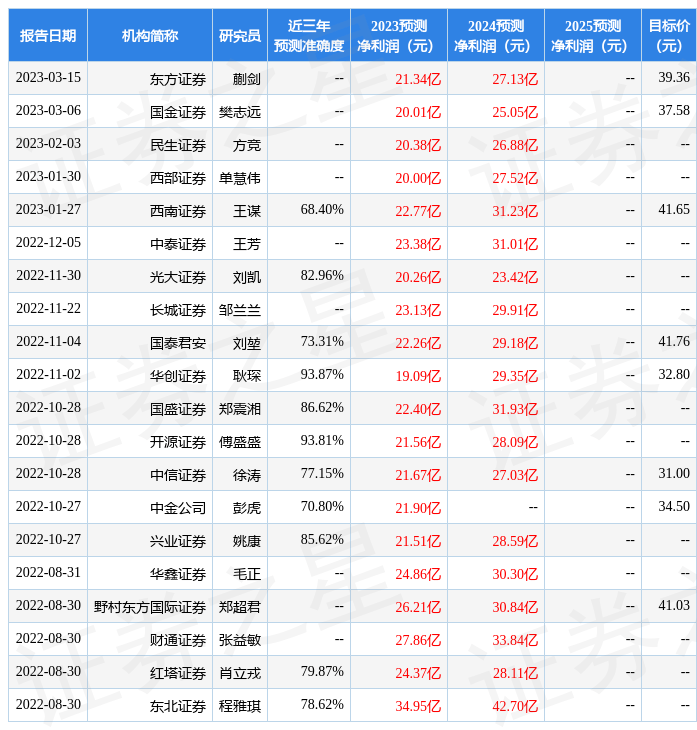Click the 93.87% accuracy cell
This screenshot has height=730, width=697.
322,375
